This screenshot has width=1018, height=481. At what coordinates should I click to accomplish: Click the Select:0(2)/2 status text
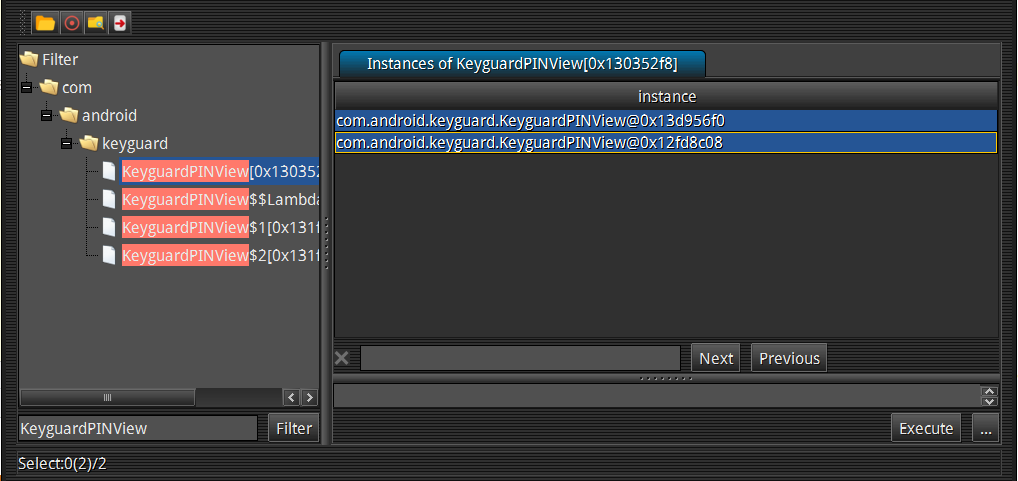pos(62,463)
